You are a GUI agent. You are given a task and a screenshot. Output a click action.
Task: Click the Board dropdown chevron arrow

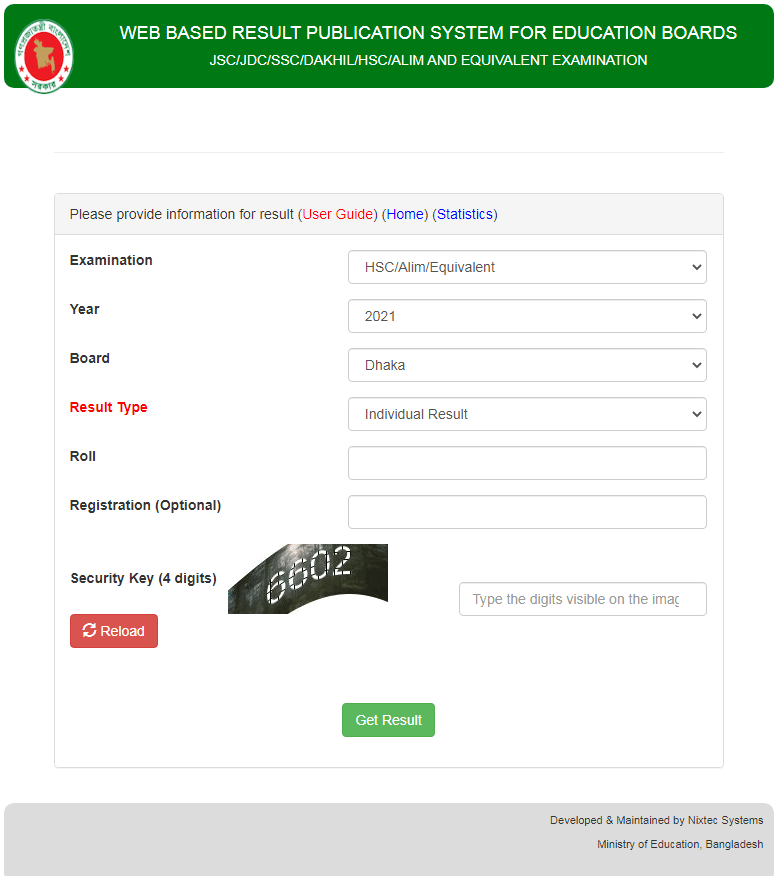697,365
